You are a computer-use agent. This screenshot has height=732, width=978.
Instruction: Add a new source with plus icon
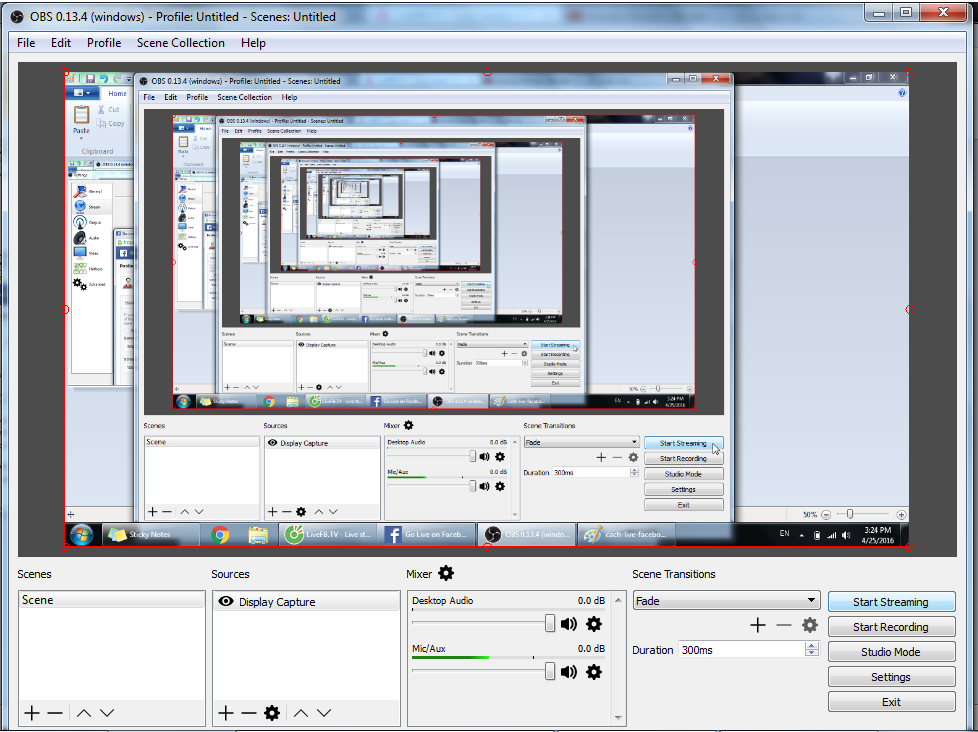click(x=226, y=713)
